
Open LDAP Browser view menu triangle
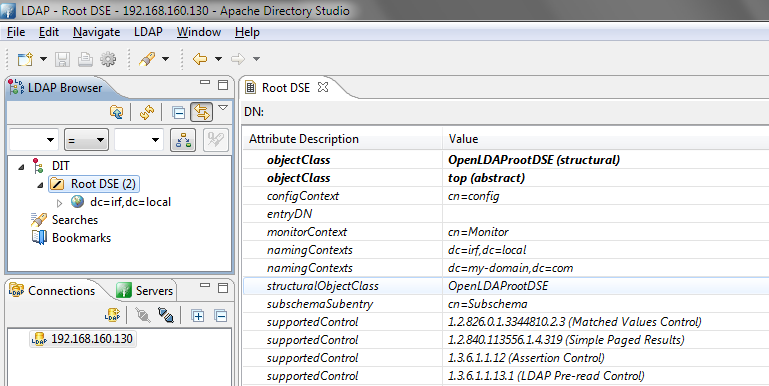click(x=223, y=108)
